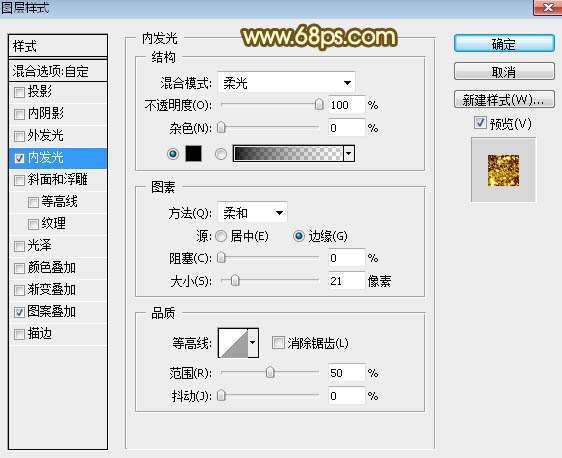Click the 取消 button
562x458 pixels.
[x=504, y=72]
